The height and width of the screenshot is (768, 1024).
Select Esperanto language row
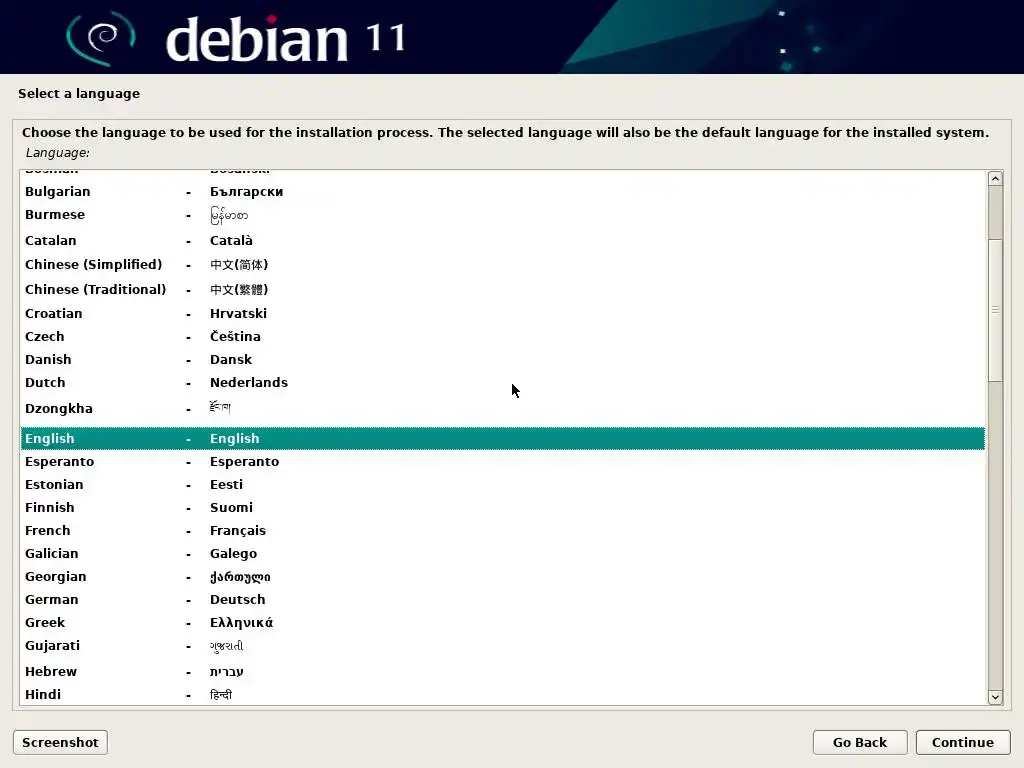(502, 461)
